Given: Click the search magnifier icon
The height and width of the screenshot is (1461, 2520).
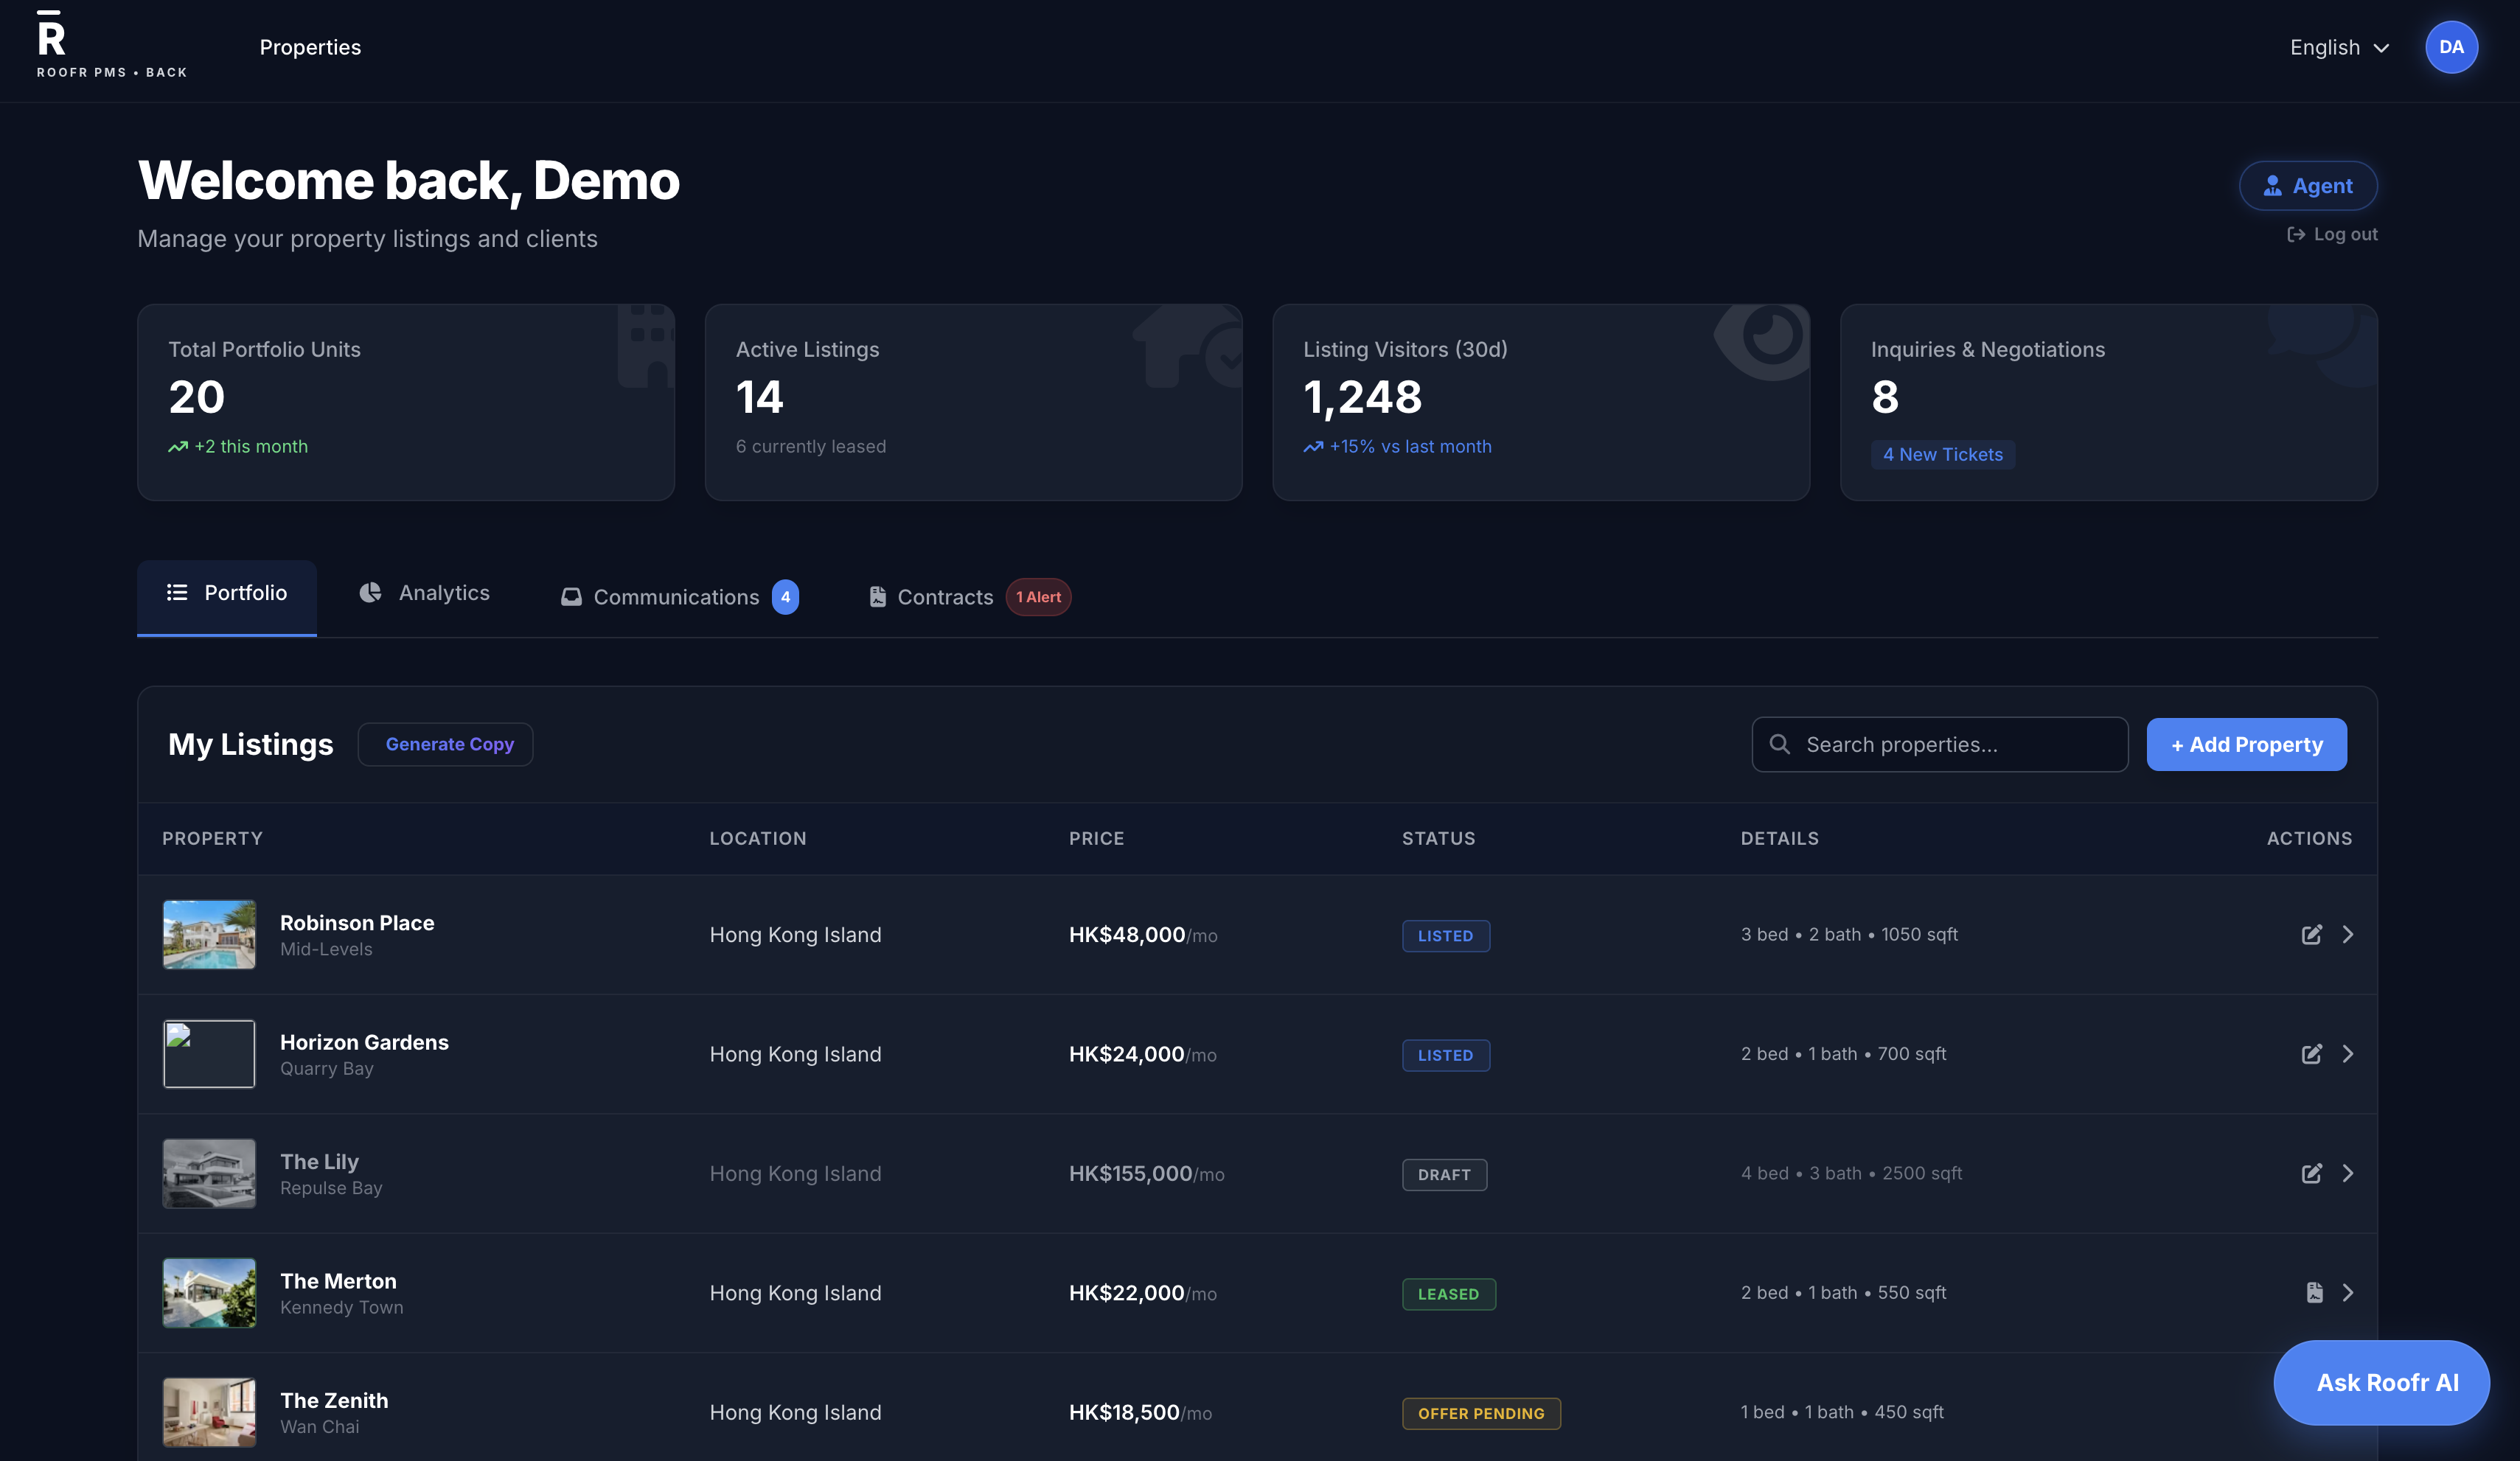Looking at the screenshot, I should [x=1780, y=744].
